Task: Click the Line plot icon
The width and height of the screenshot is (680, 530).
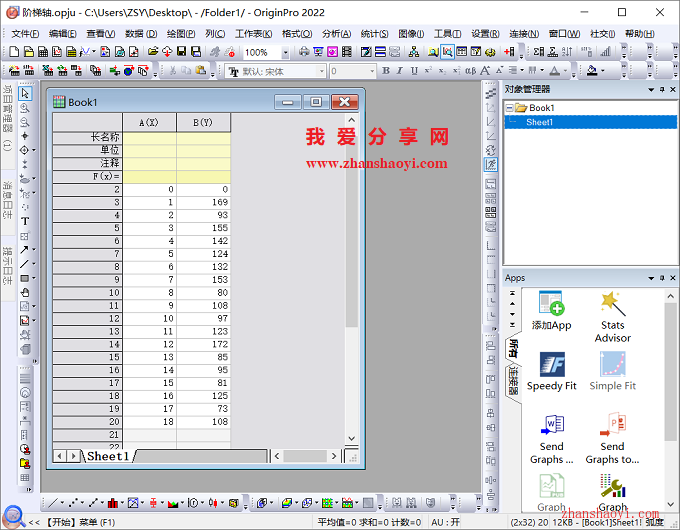Action: pyautogui.click(x=53, y=503)
